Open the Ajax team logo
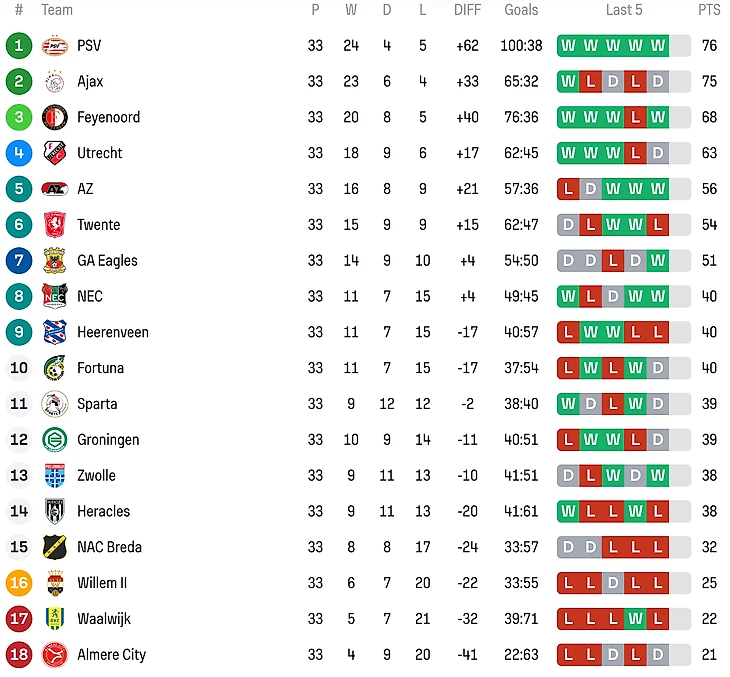This screenshot has width=730, height=677. (54, 81)
